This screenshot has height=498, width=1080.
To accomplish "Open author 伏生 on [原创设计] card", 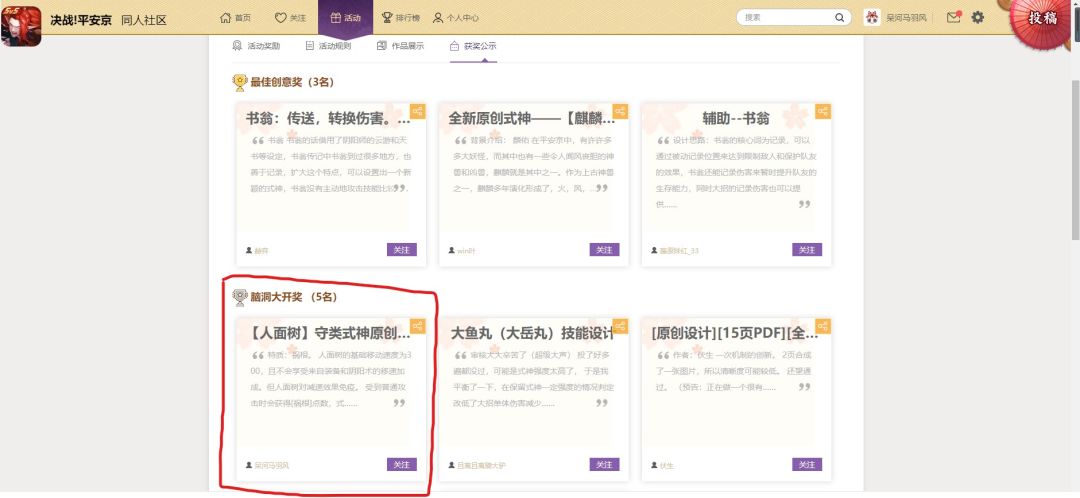I will 662,466.
